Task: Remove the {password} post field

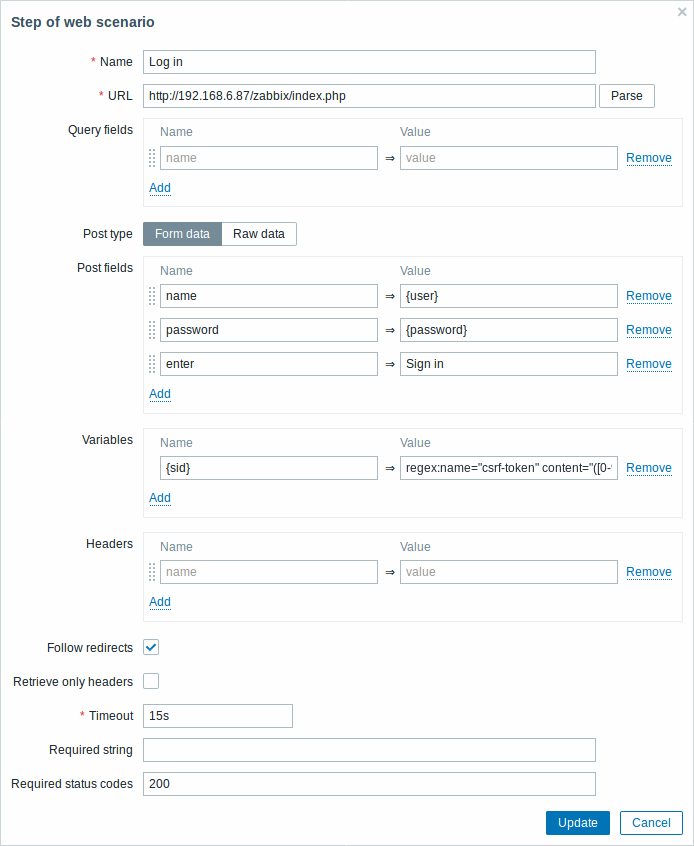Action: (x=649, y=330)
